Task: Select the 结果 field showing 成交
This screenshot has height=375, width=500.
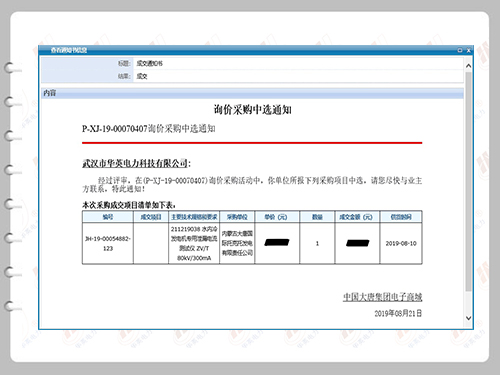Action: click(298, 76)
